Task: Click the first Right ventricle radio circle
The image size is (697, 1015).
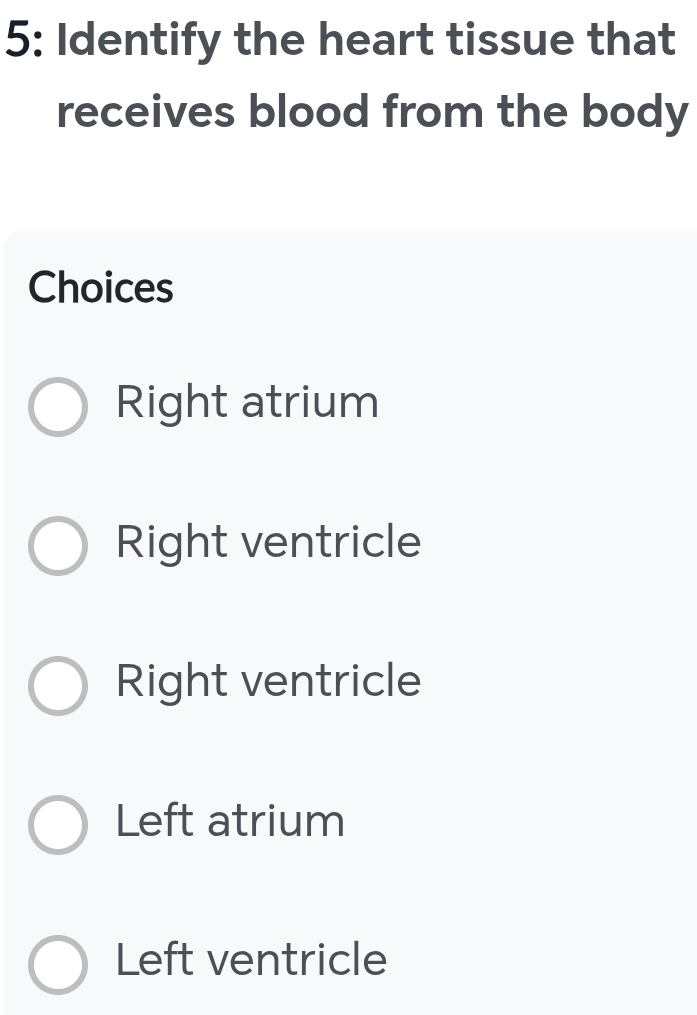Action: click(58, 546)
